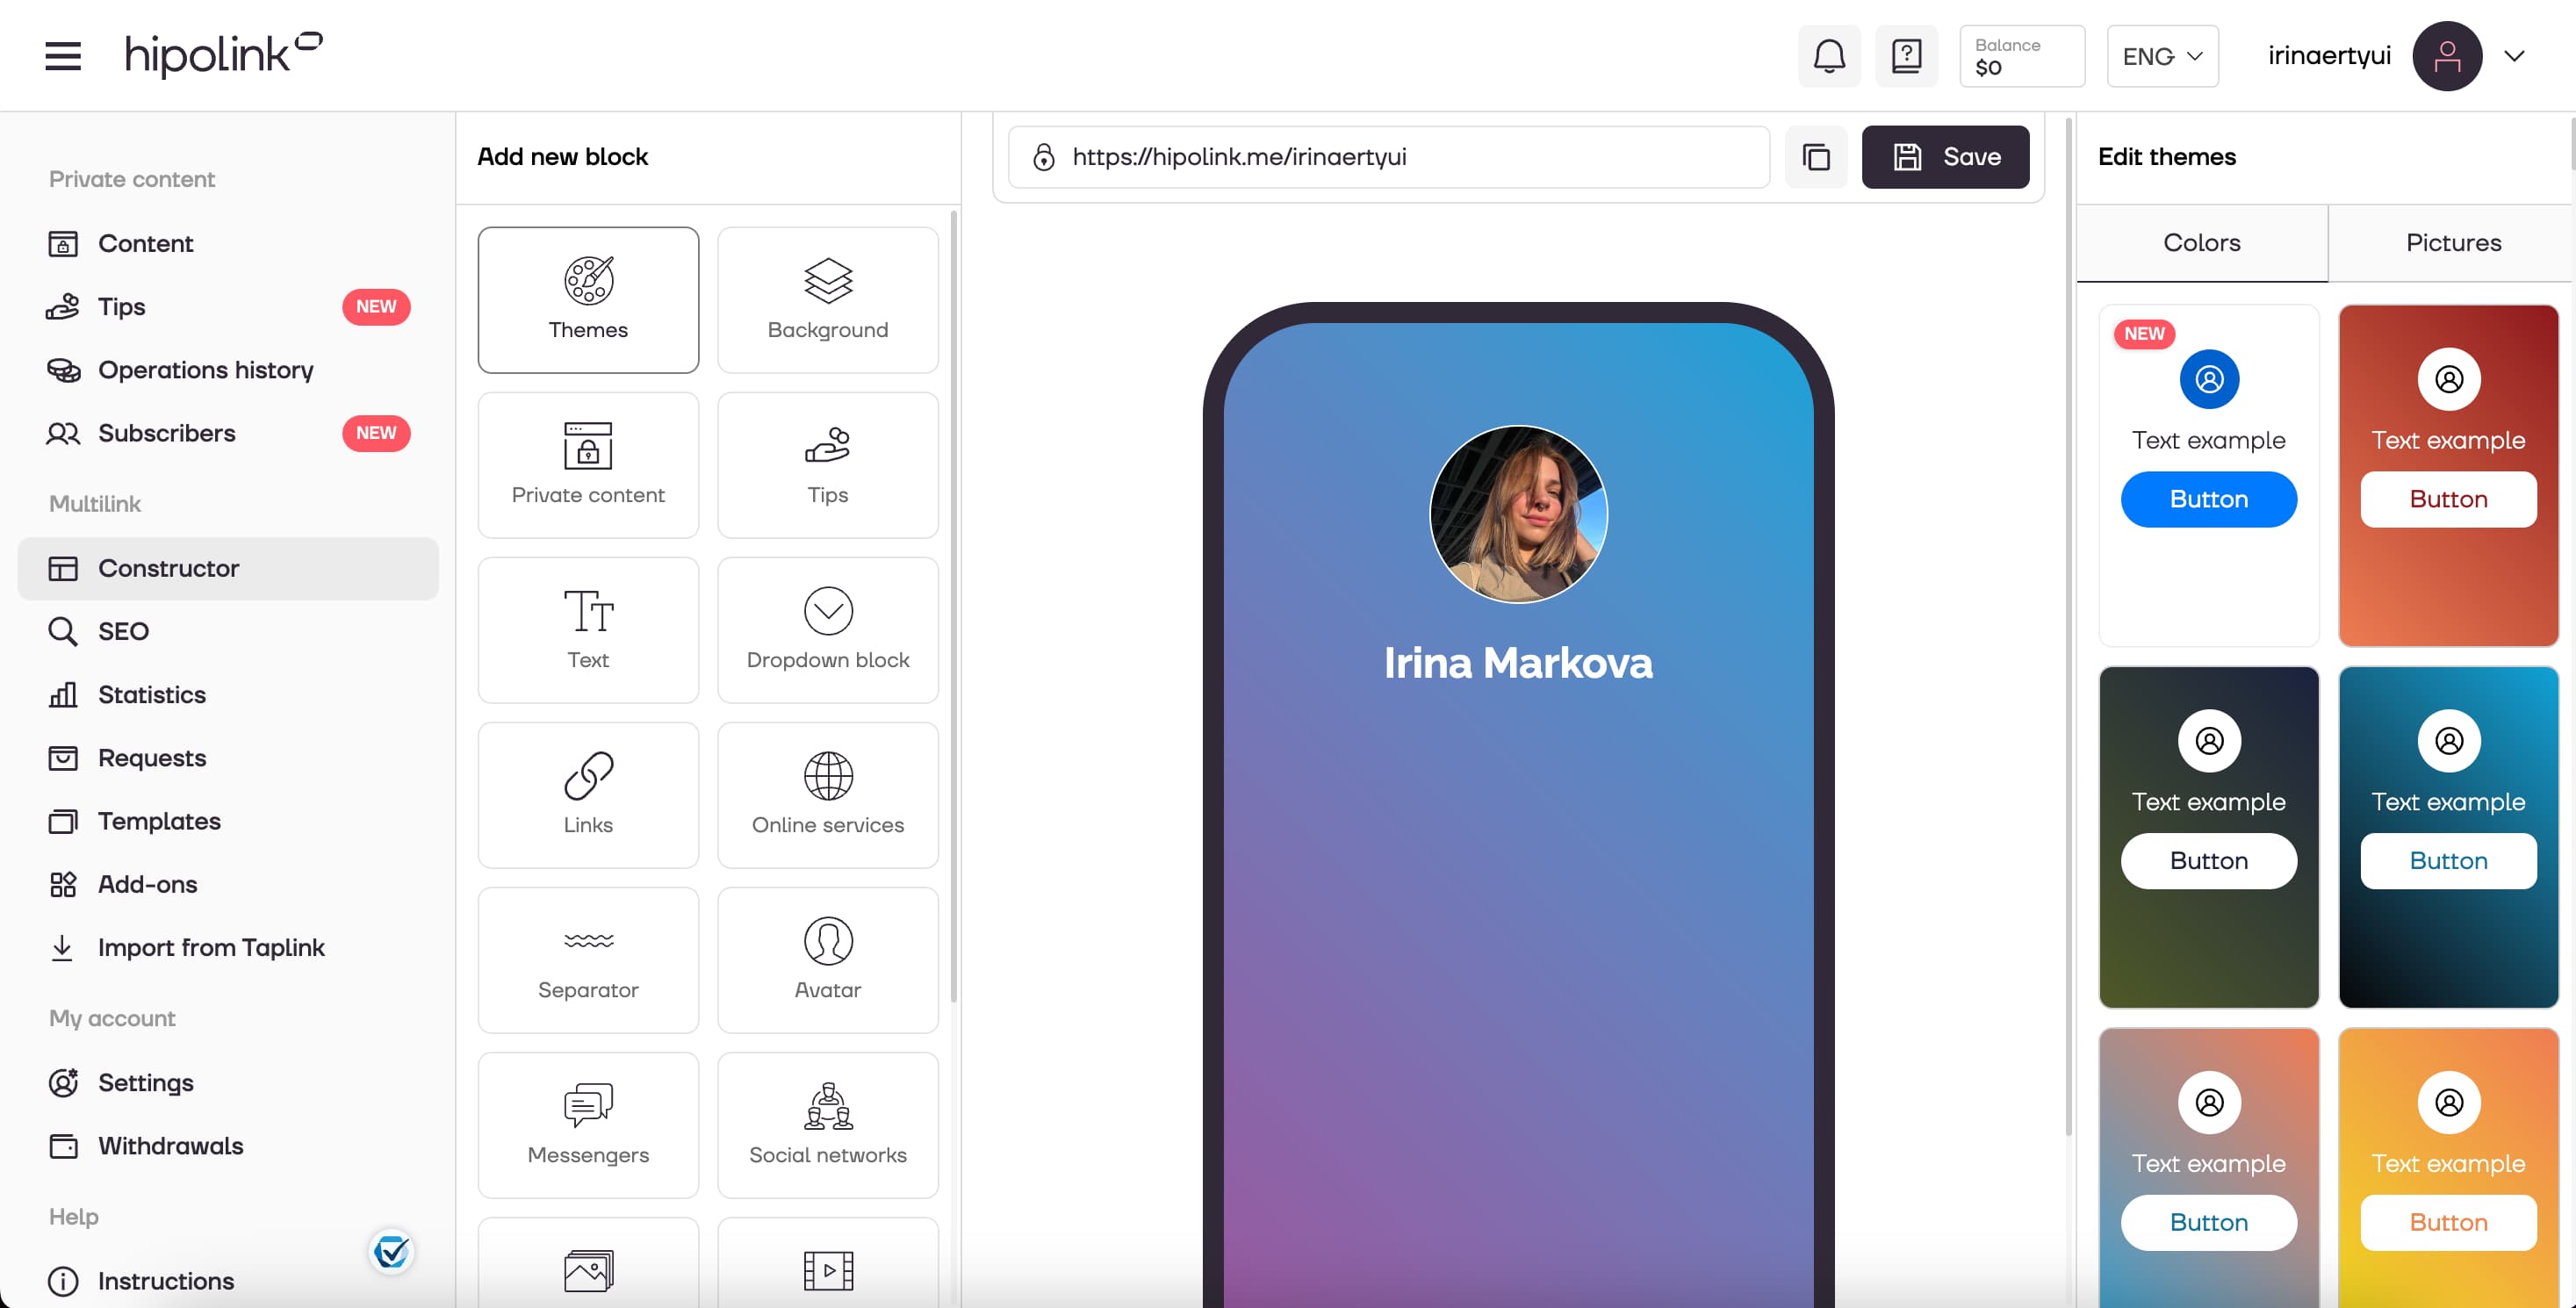Open Statistics page
Screen dimensions: 2576x1308
[x=228, y=695]
